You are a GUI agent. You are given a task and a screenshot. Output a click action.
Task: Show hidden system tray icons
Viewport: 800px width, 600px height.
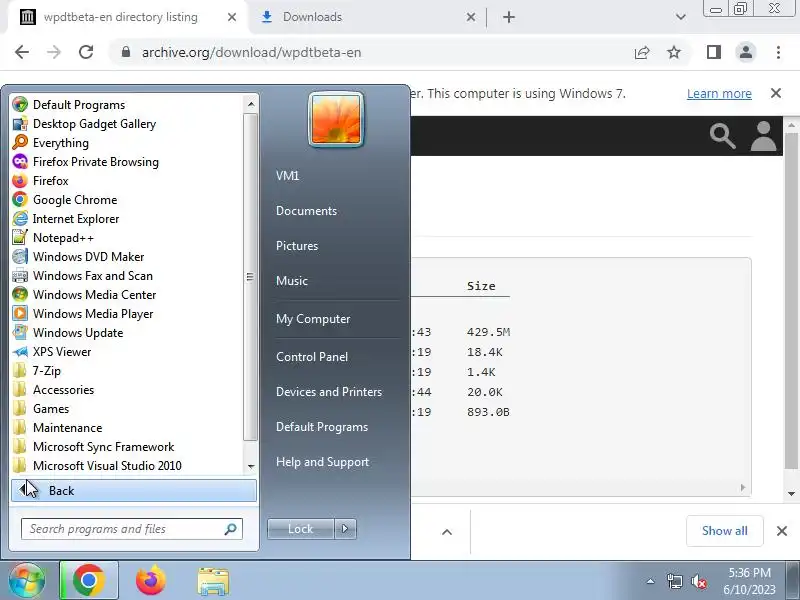650,581
